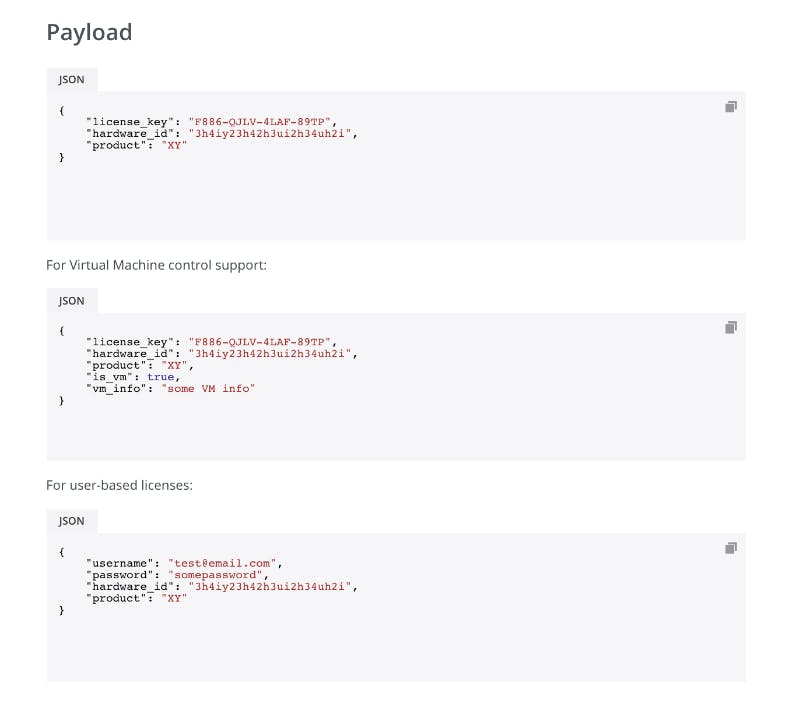Click the "some VM info" string
Screen dimensions: 800x711
click(x=208, y=389)
